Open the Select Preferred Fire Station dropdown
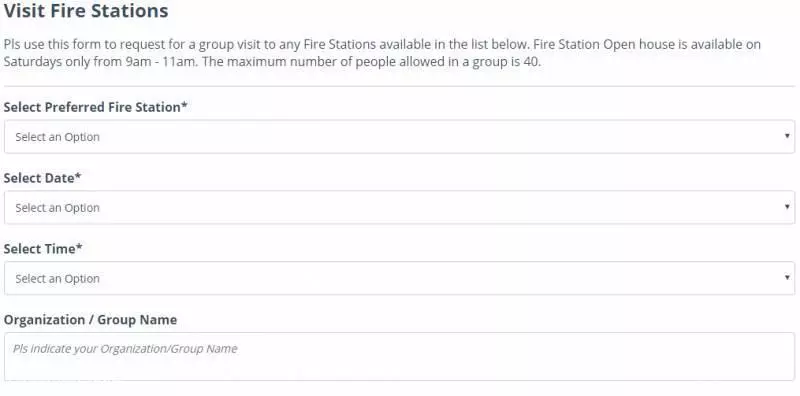 click(x=399, y=137)
